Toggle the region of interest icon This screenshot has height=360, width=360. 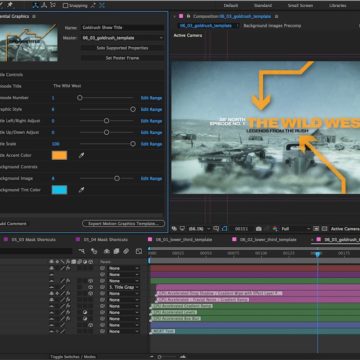click(x=316, y=229)
